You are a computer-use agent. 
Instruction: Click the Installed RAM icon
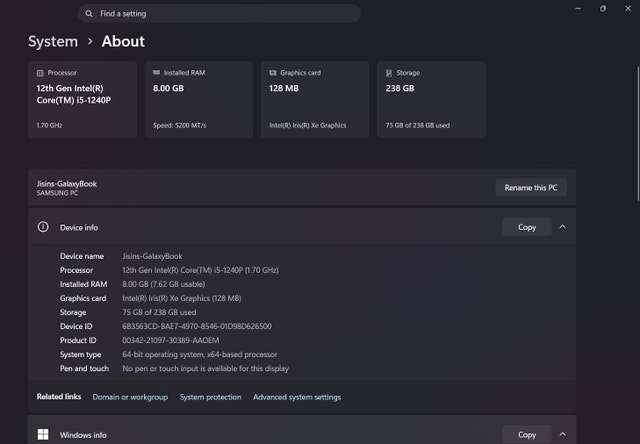(156, 73)
